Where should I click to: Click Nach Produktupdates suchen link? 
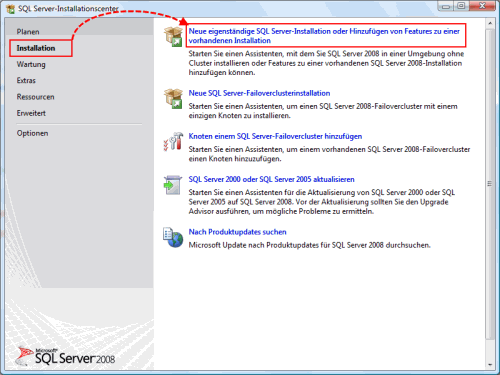tap(237, 232)
